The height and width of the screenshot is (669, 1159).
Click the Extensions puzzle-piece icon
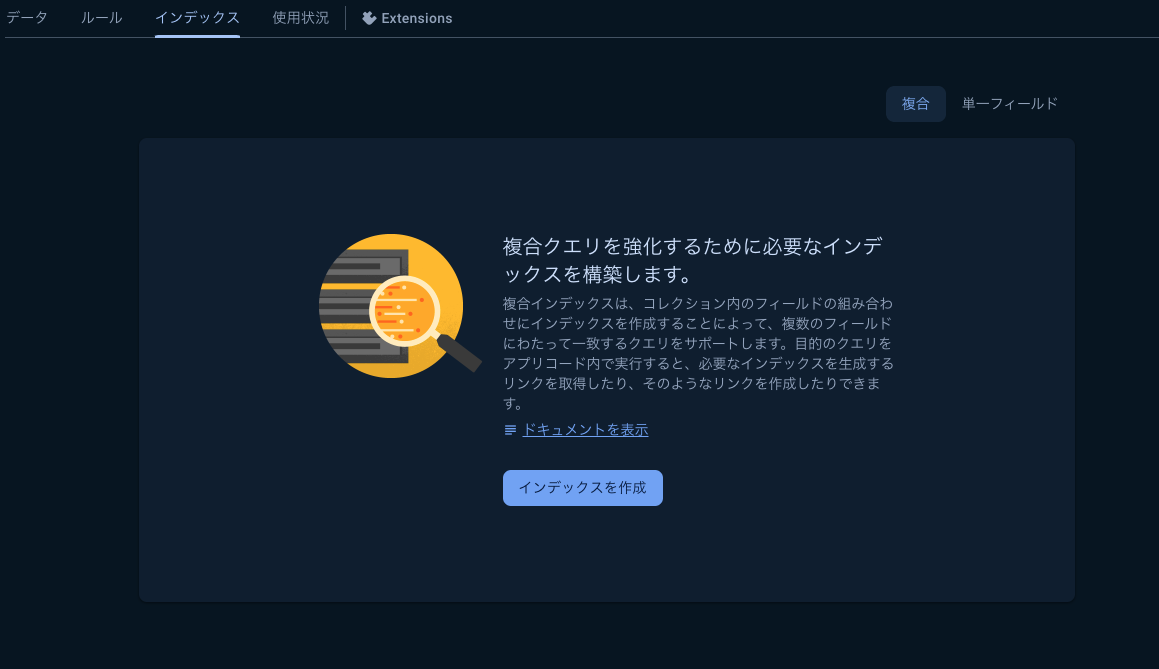[368, 17]
